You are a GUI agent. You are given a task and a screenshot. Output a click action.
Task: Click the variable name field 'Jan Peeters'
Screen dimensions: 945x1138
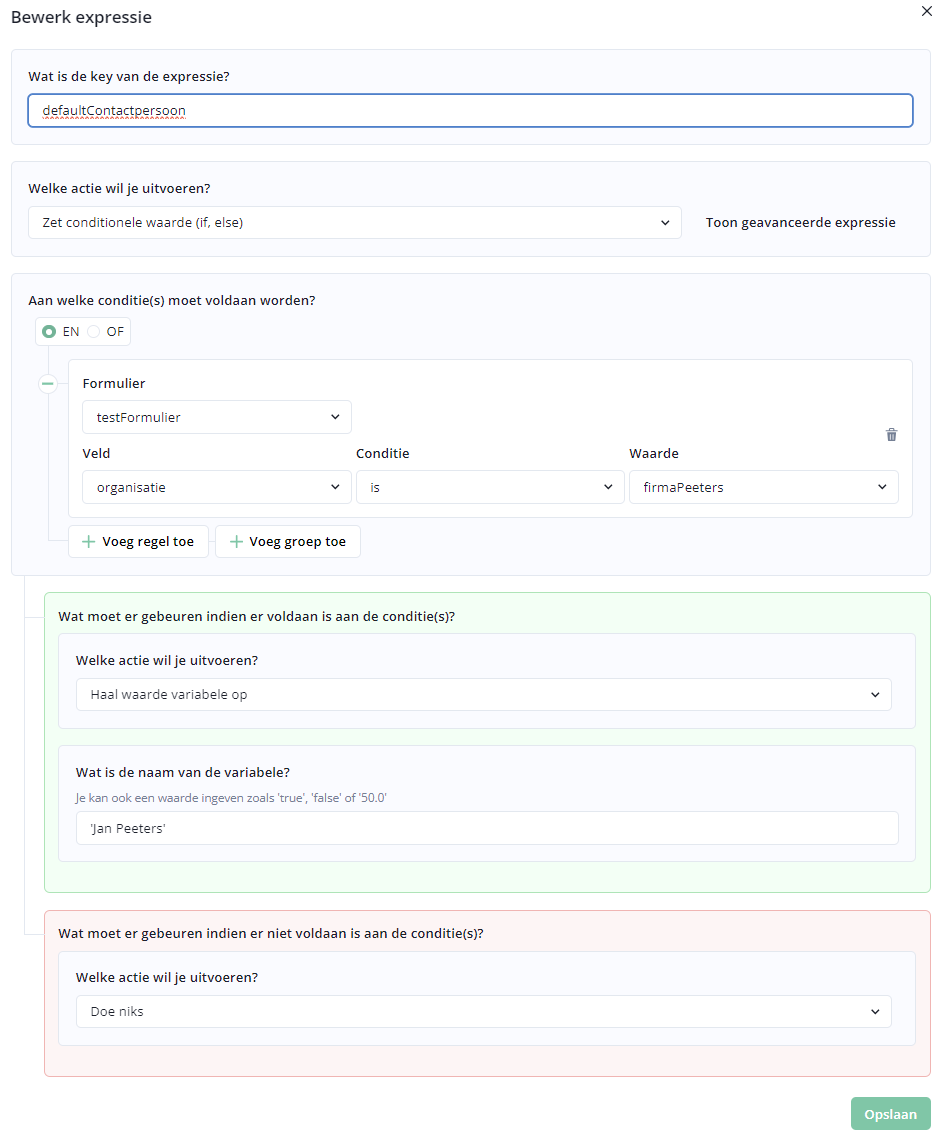pyautogui.click(x=487, y=828)
